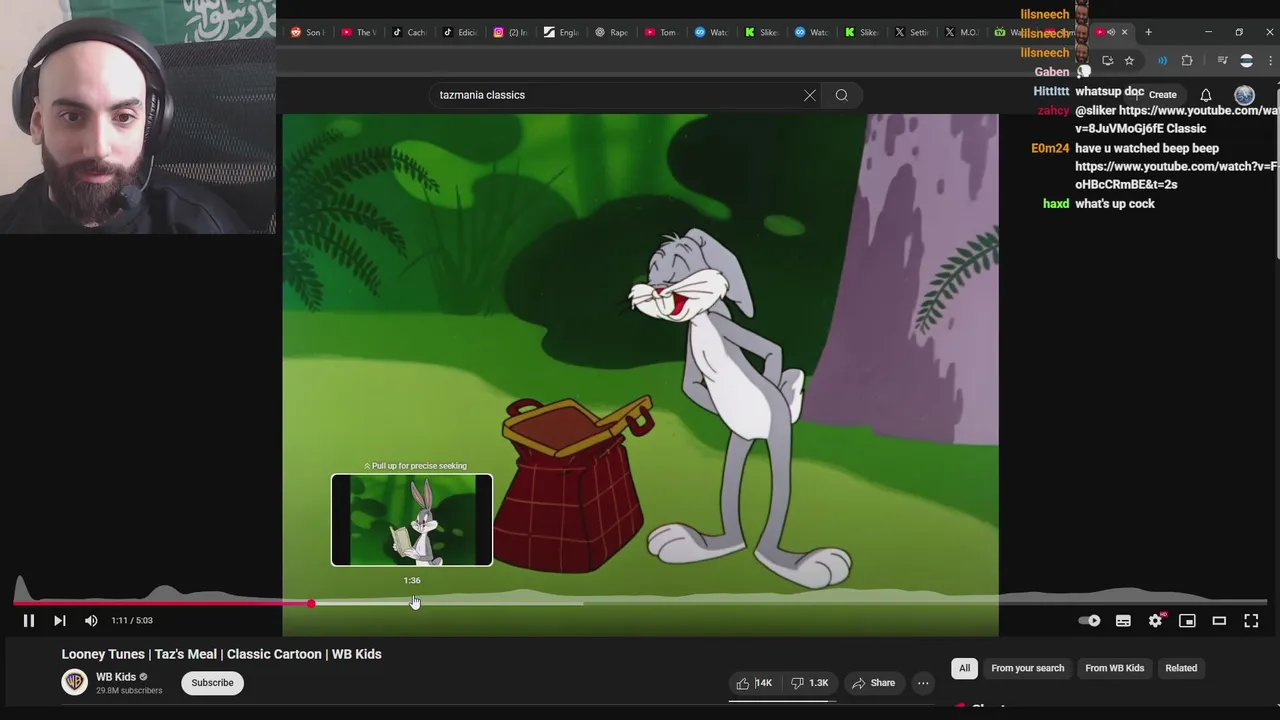Click the install/cast icon in address bar
Viewport: 1280px width, 720px height.
(x=1107, y=61)
